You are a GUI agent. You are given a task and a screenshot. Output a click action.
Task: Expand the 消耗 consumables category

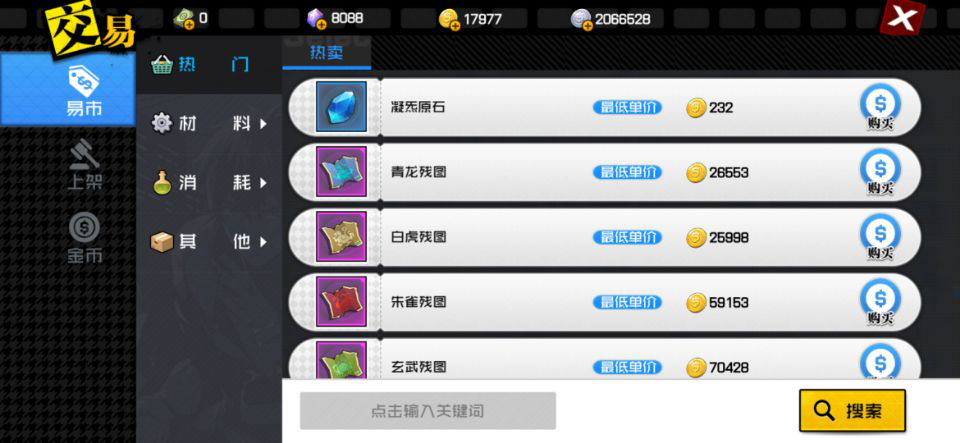(x=209, y=182)
